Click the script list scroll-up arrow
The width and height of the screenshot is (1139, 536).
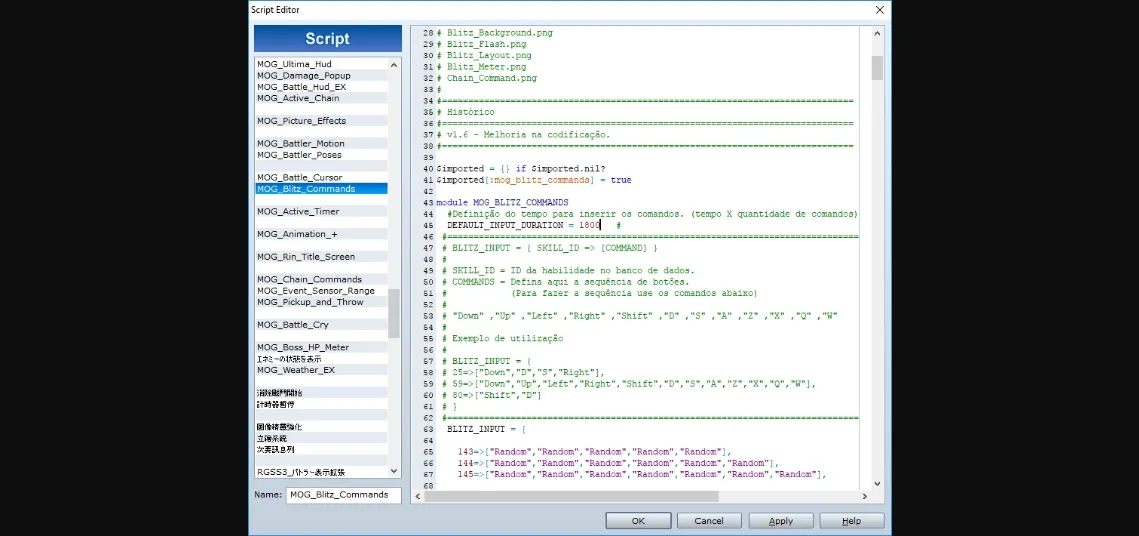coord(394,65)
